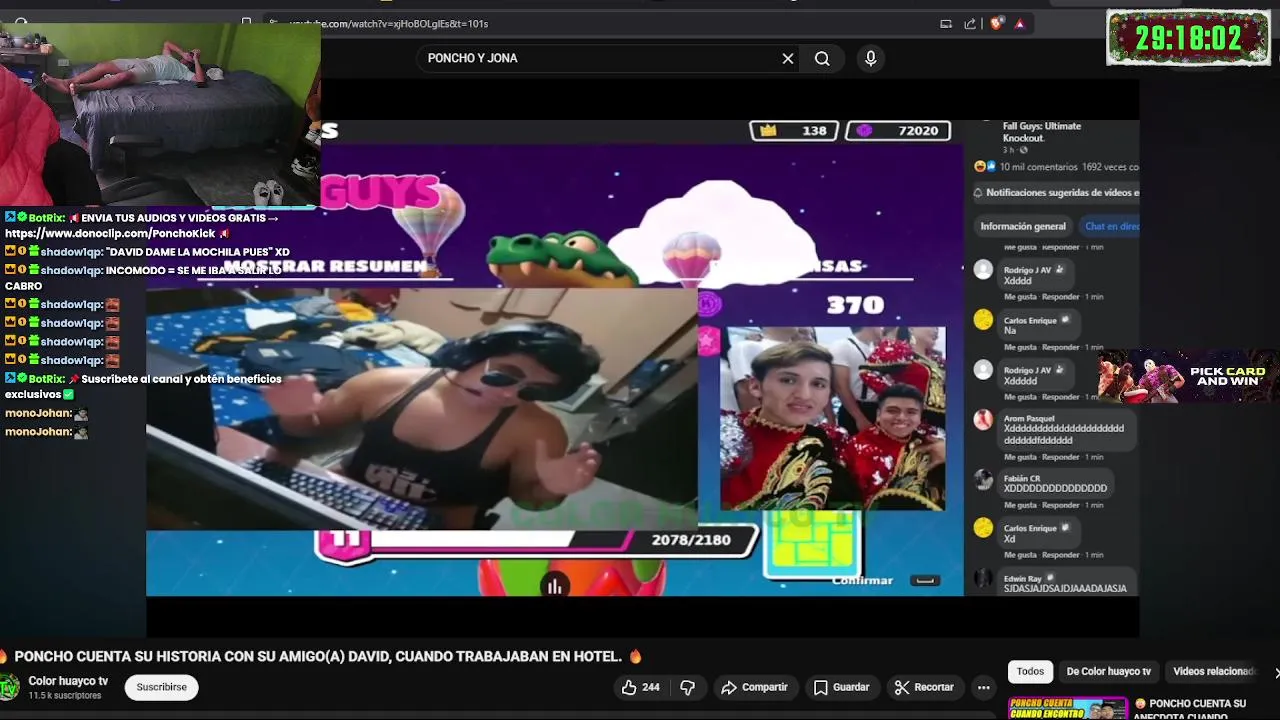Clear the YouTube search box text
This screenshot has width=1280, height=720.
pyautogui.click(x=788, y=58)
